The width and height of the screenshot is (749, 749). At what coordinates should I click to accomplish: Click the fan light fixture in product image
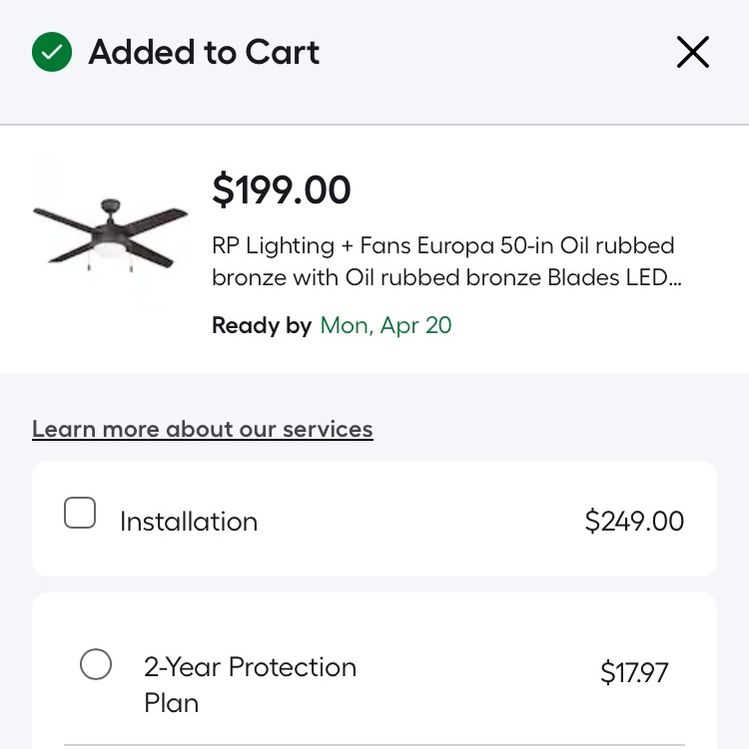click(x=110, y=249)
